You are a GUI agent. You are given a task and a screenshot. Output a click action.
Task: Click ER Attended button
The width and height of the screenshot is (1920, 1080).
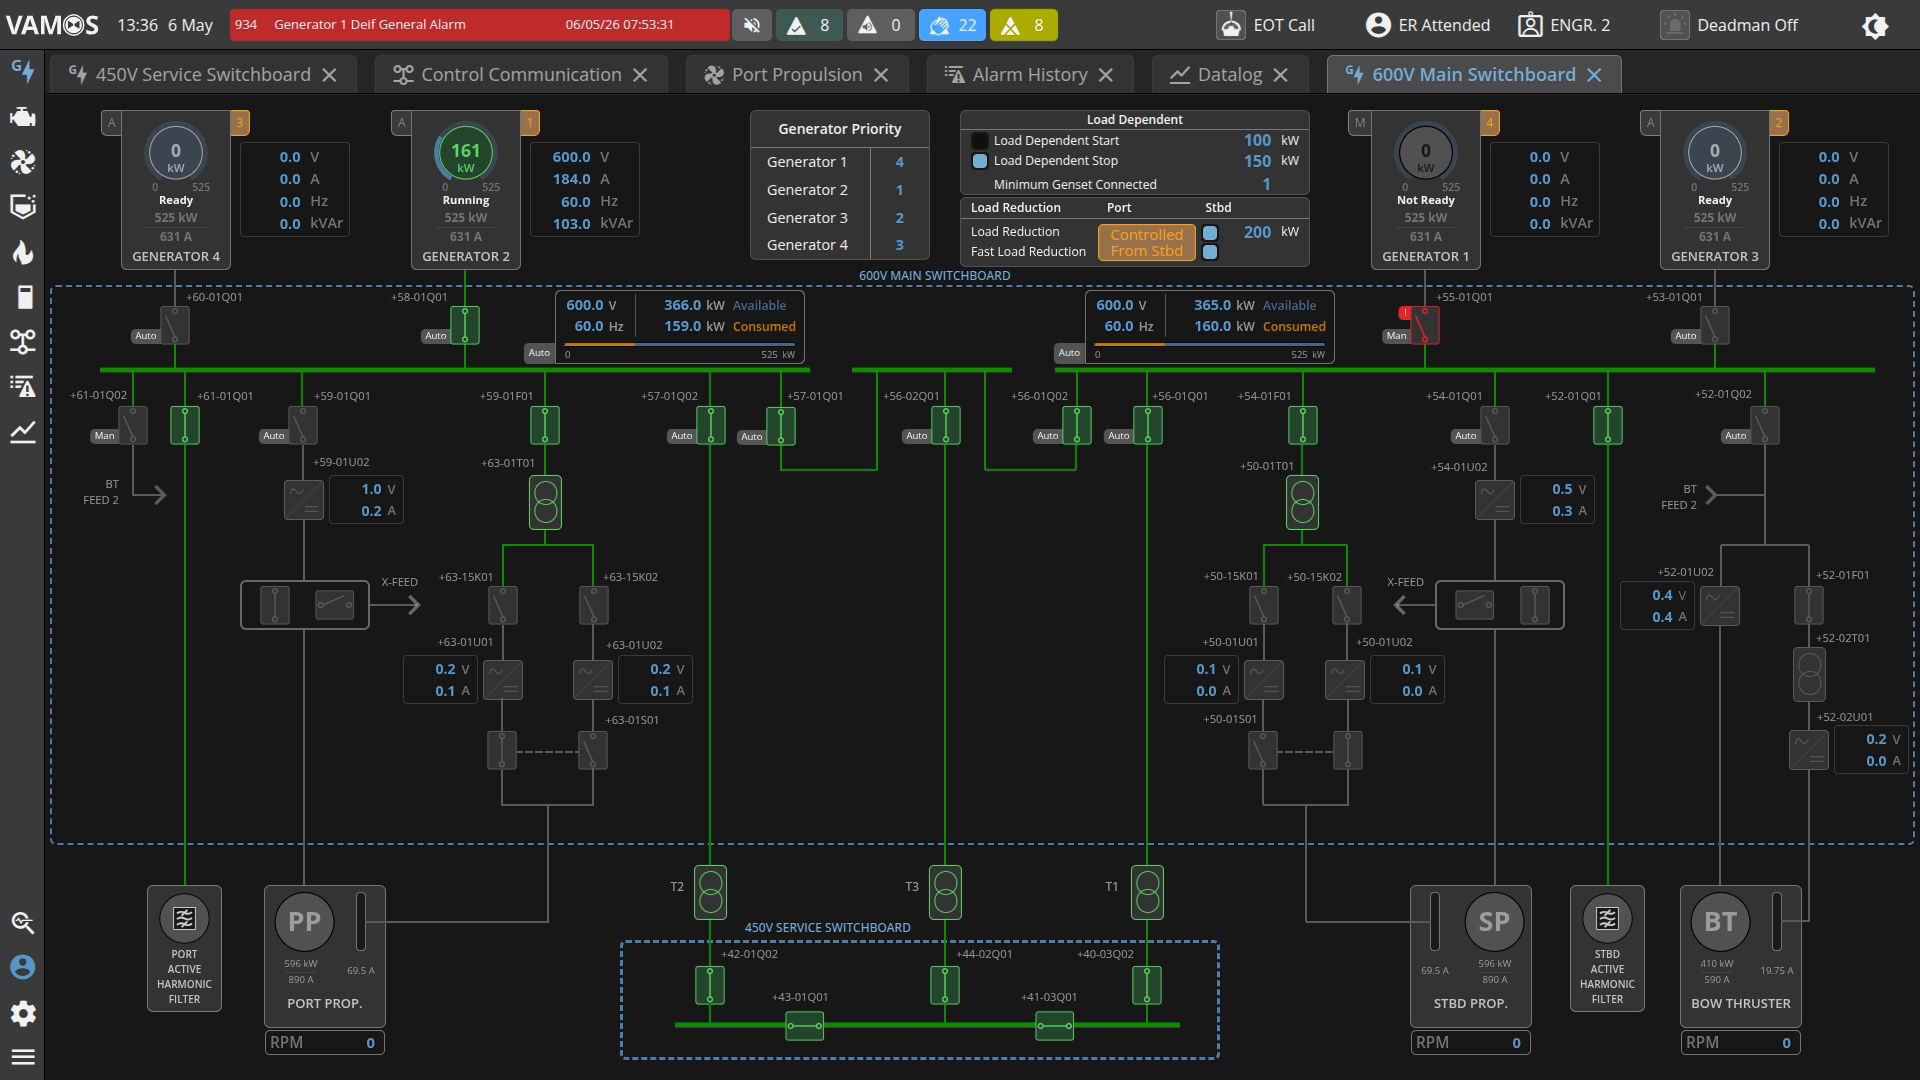coord(1428,25)
